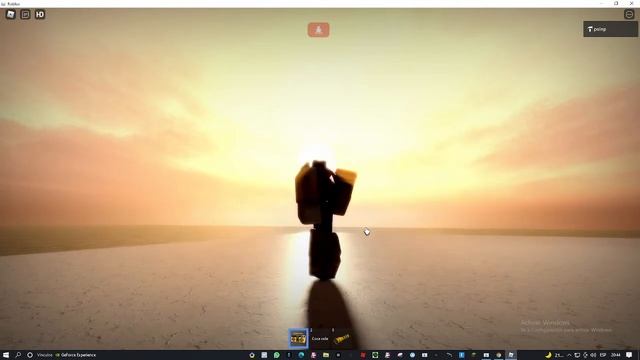640x360 pixels.
Task: Open the weather moon icon in the system tray
Action: pyautogui.click(x=549, y=355)
